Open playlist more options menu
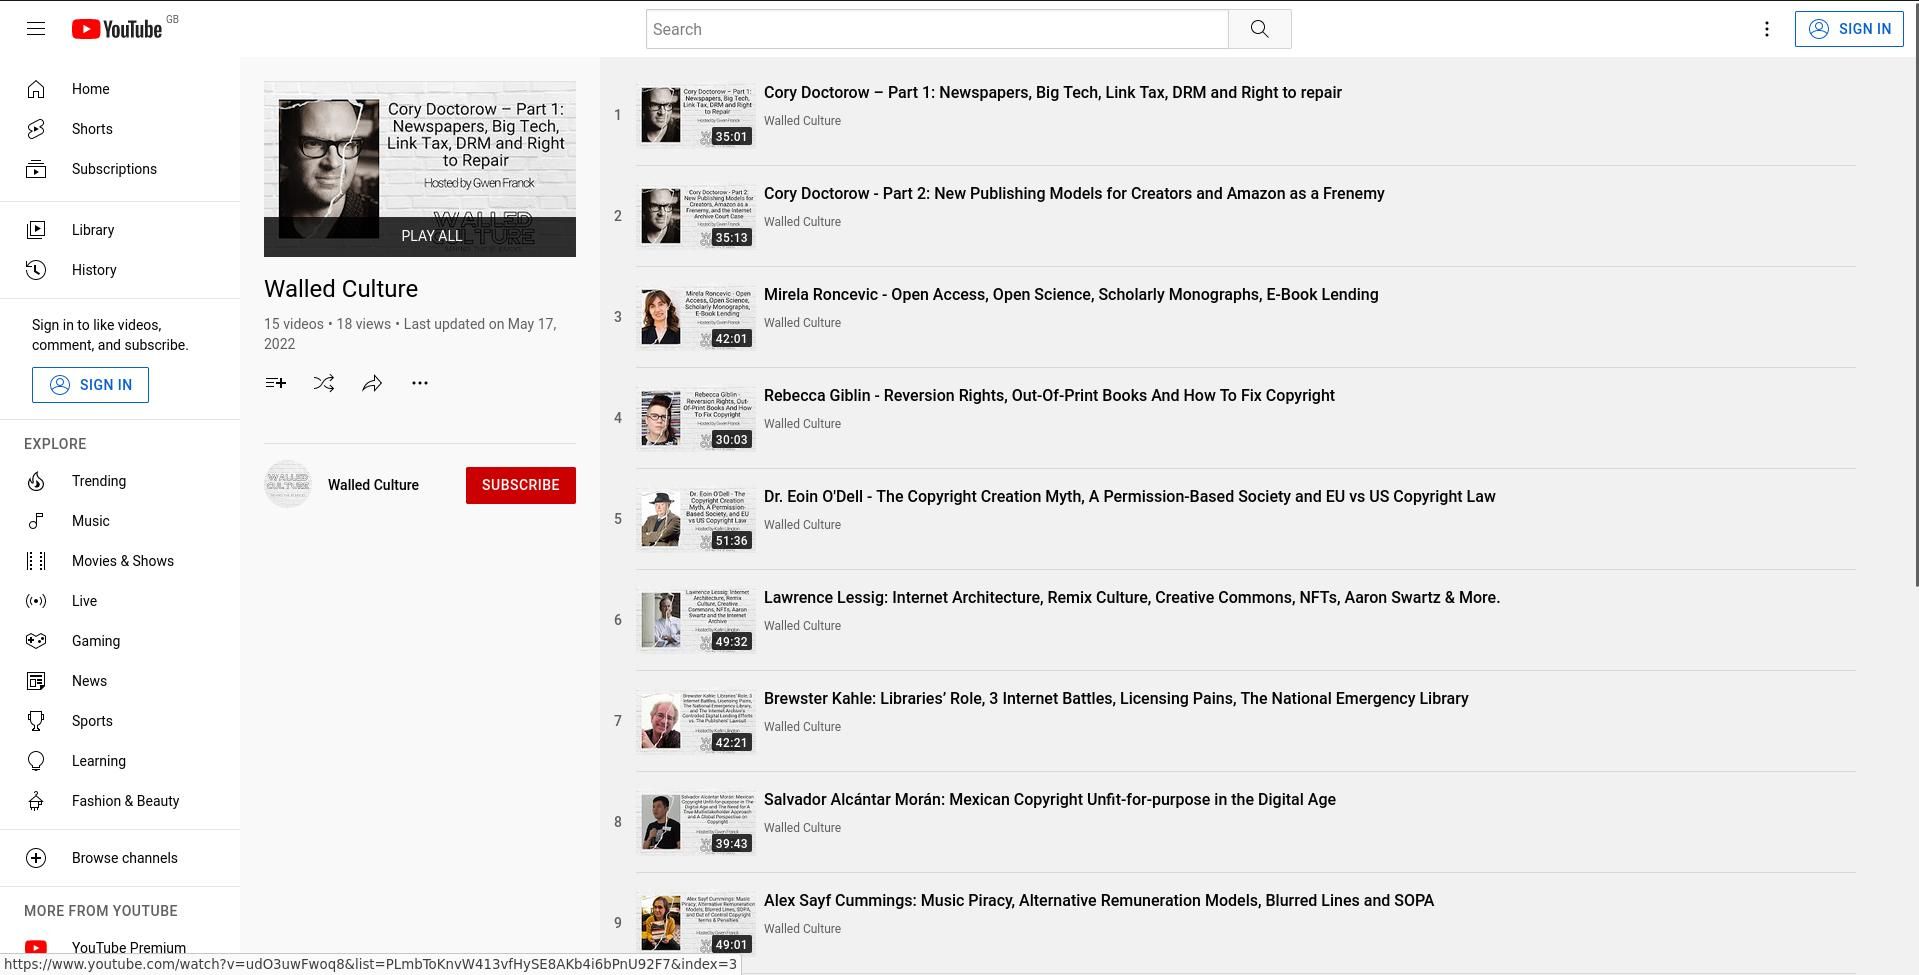Viewport: 1919px width, 975px height. 420,383
